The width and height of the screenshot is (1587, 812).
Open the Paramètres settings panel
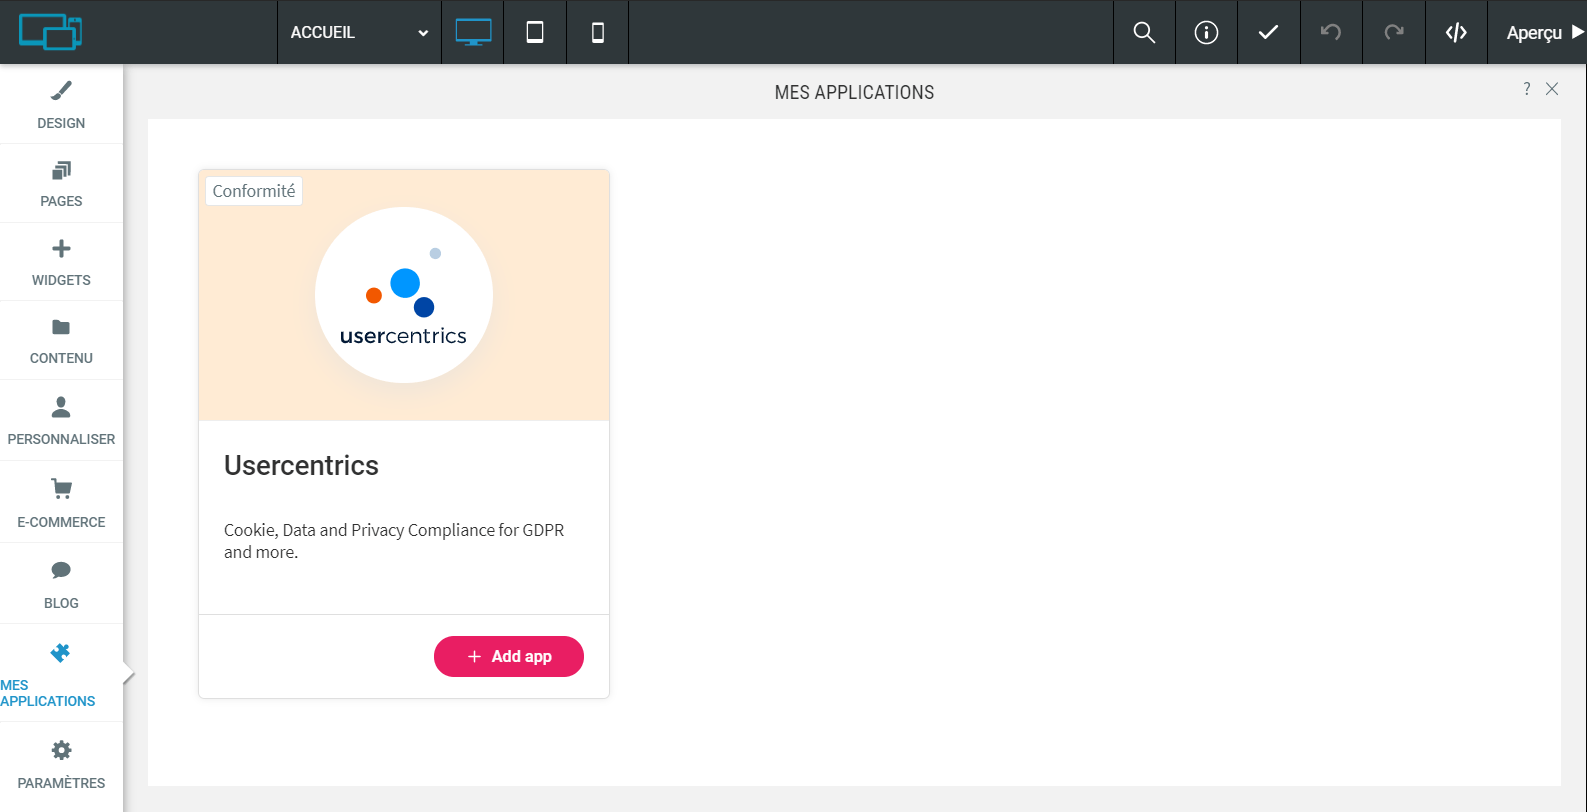coord(61,765)
